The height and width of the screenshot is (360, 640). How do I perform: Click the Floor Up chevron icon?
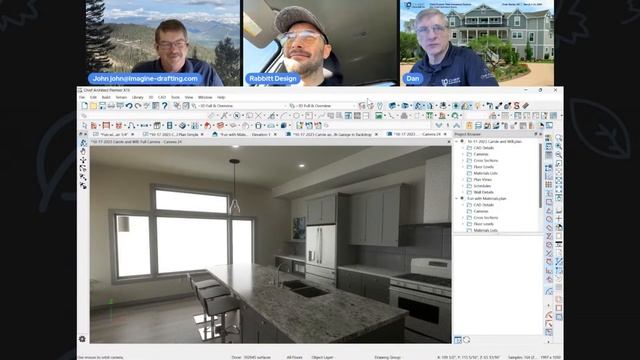[x=457, y=125]
